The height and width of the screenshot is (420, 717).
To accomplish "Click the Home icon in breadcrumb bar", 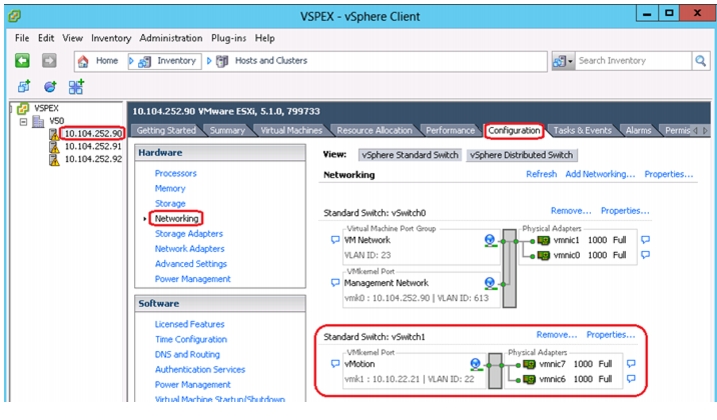I will (x=83, y=61).
